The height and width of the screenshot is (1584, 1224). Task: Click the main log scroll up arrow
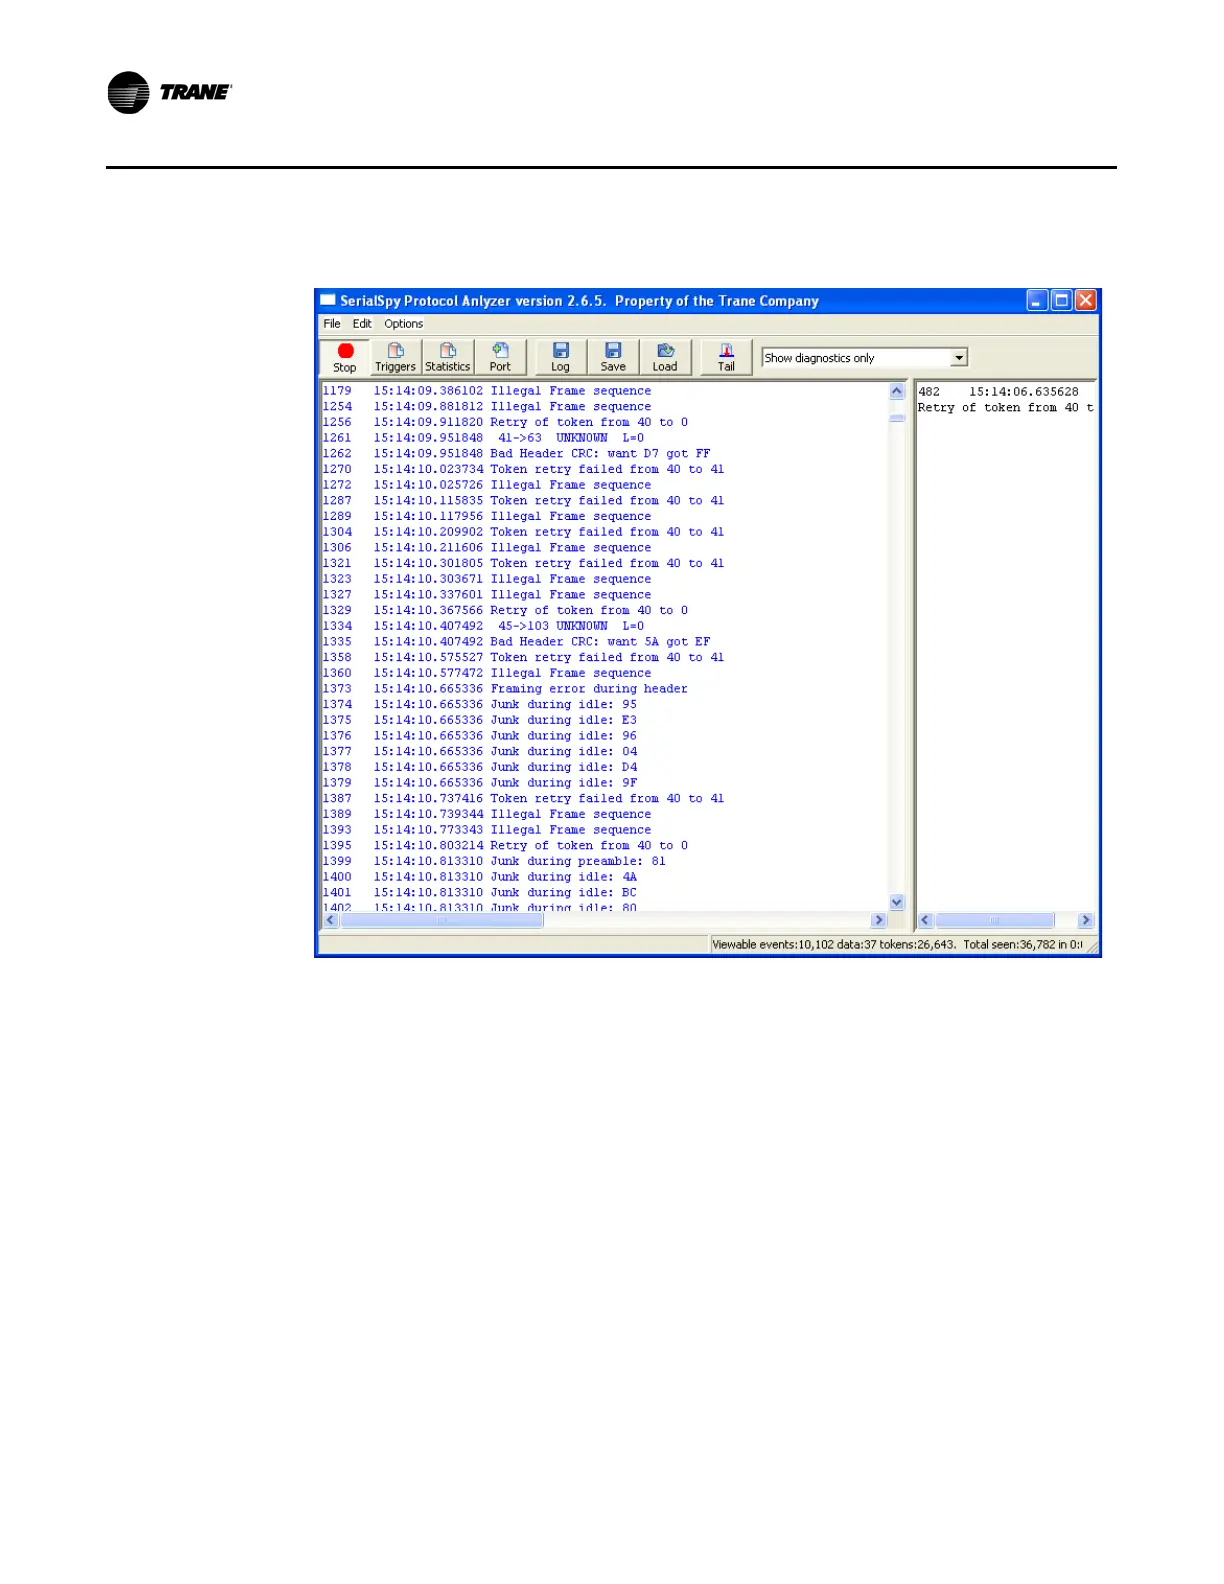897,391
